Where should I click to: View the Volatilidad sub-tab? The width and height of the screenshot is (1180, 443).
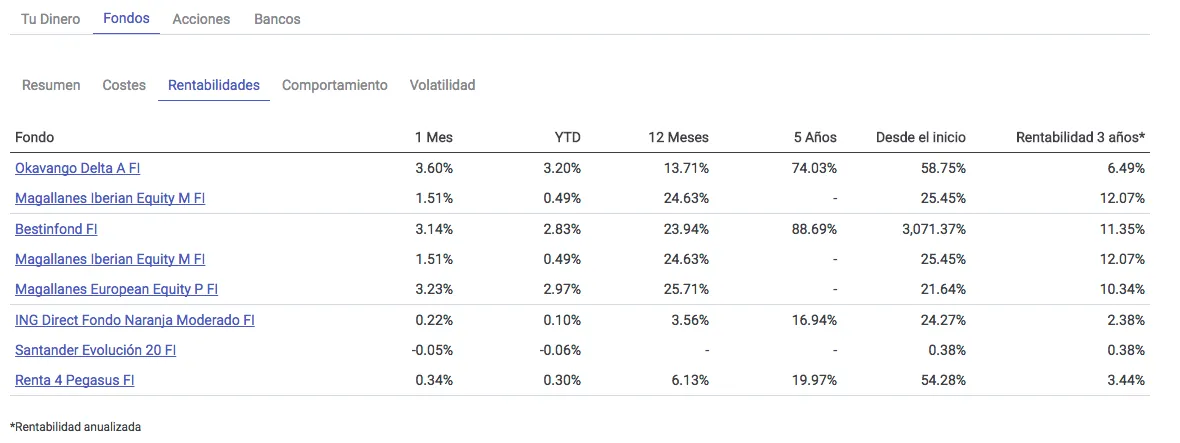tap(442, 85)
